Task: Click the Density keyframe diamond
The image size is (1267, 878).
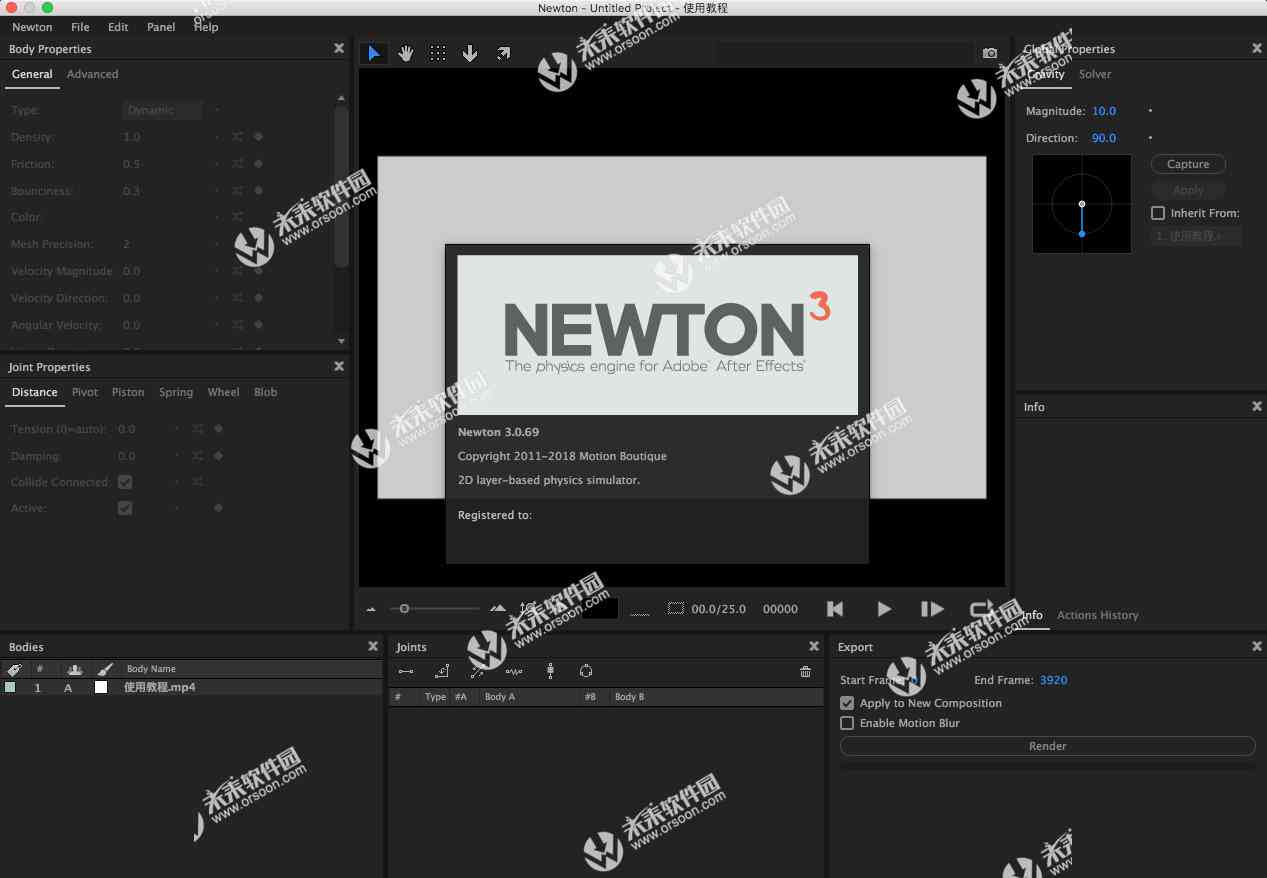Action: pyautogui.click(x=258, y=137)
